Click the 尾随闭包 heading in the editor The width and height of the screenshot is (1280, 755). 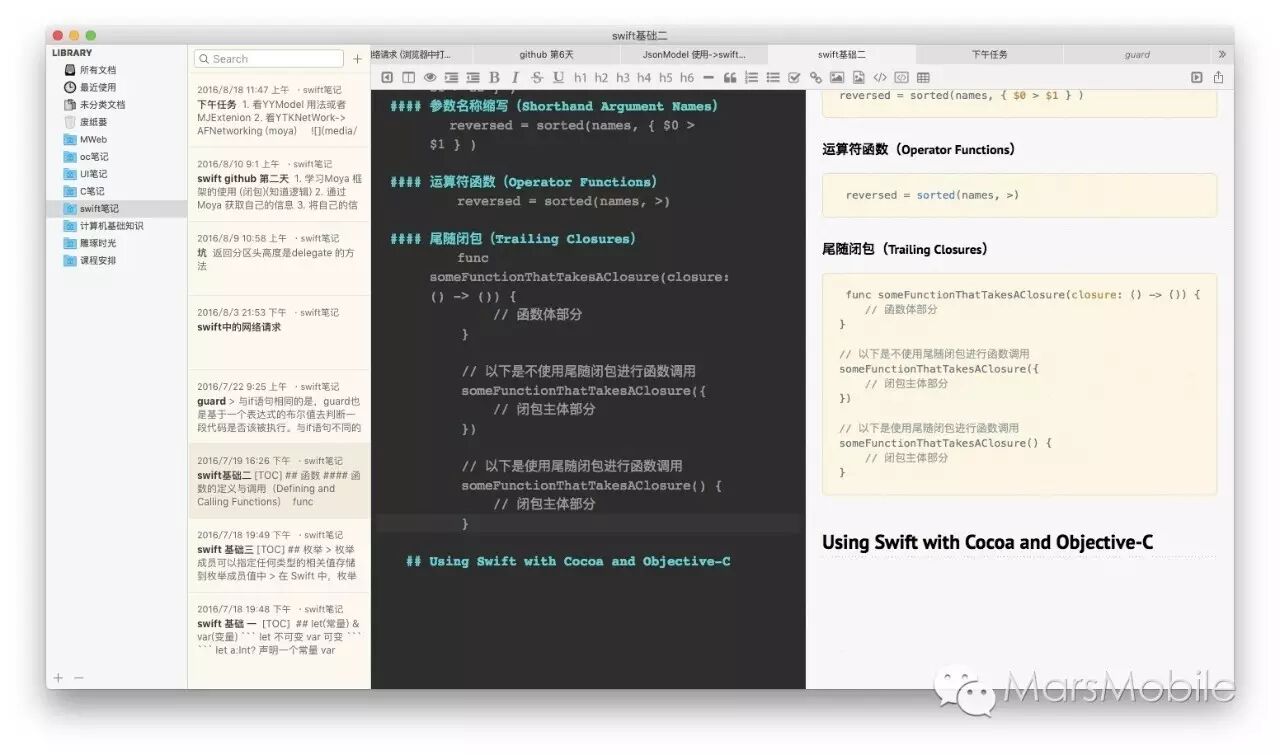coord(513,239)
